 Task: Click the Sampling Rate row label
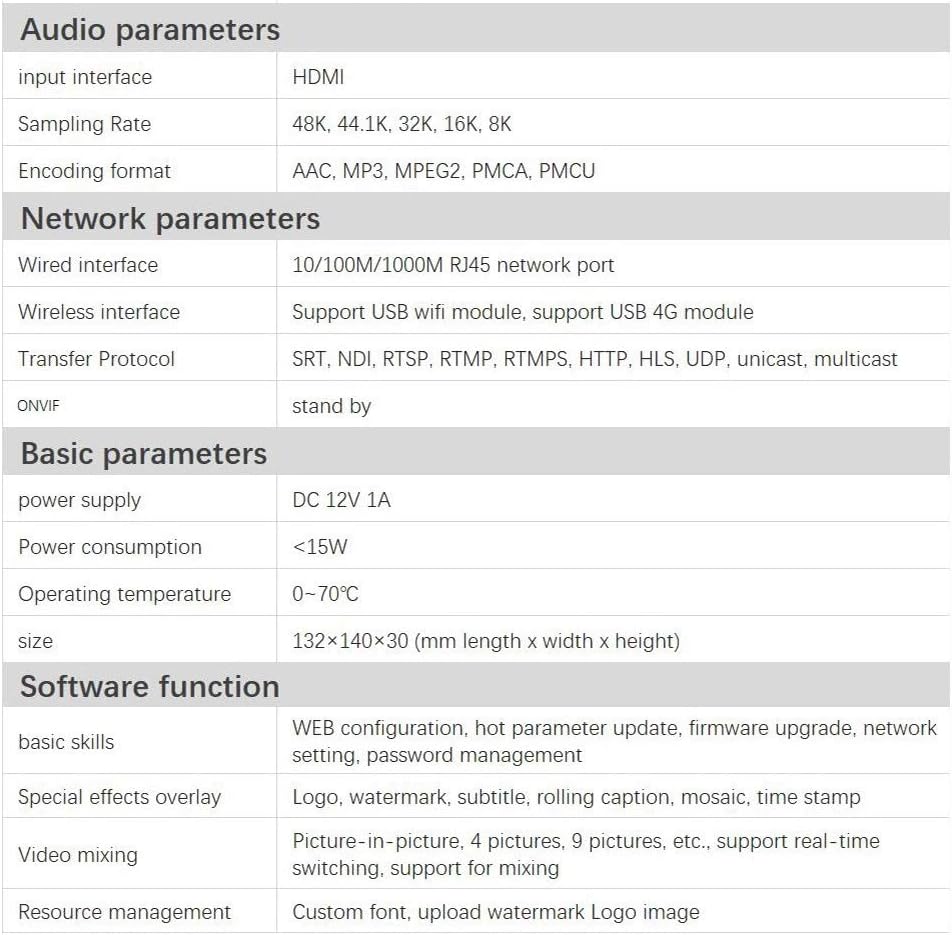pos(84,124)
